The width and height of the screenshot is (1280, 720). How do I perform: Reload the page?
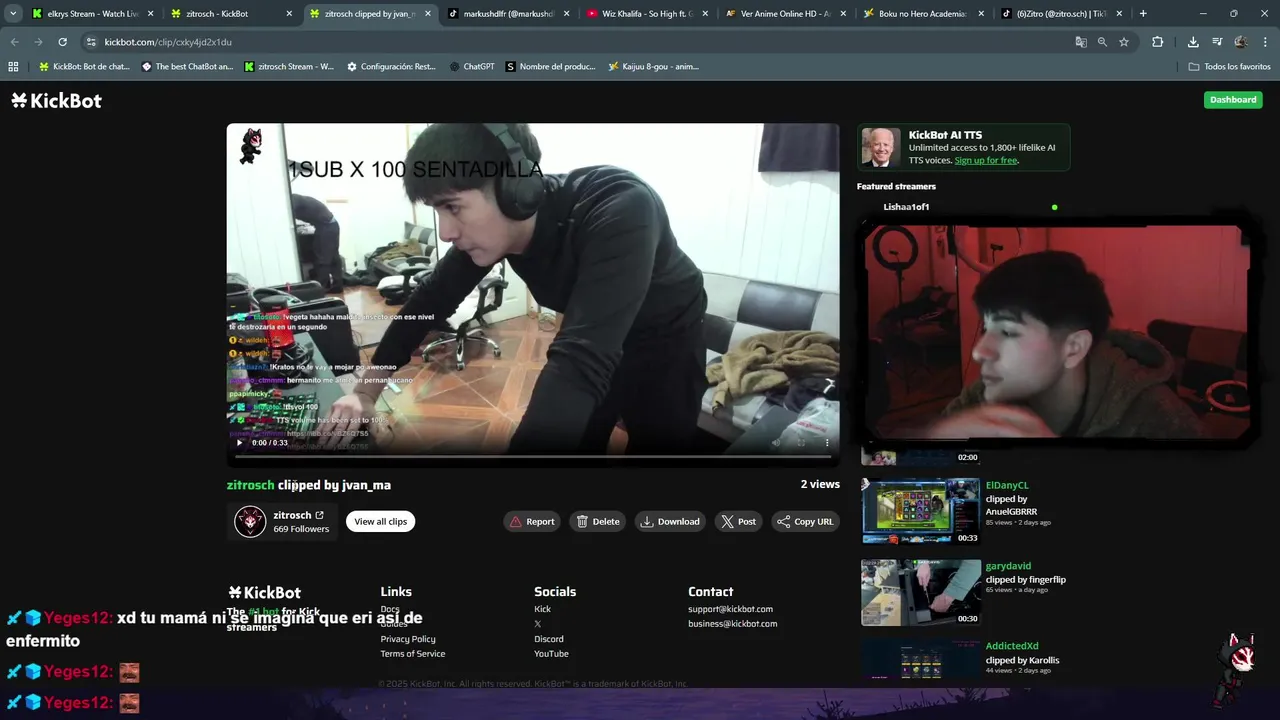[62, 42]
